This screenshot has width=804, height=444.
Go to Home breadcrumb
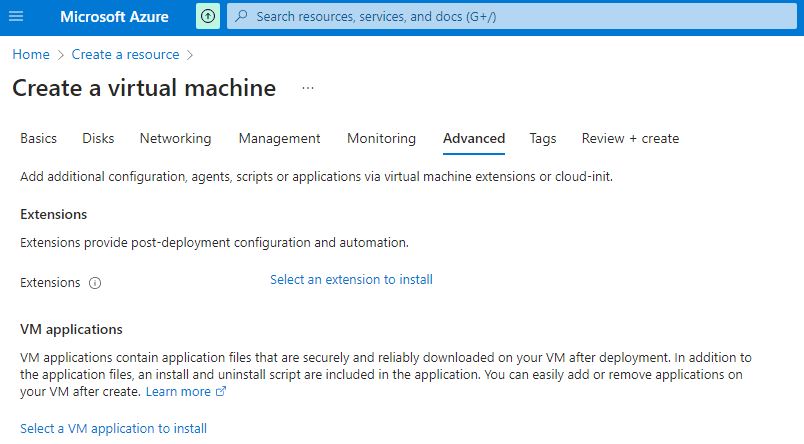click(x=30, y=54)
